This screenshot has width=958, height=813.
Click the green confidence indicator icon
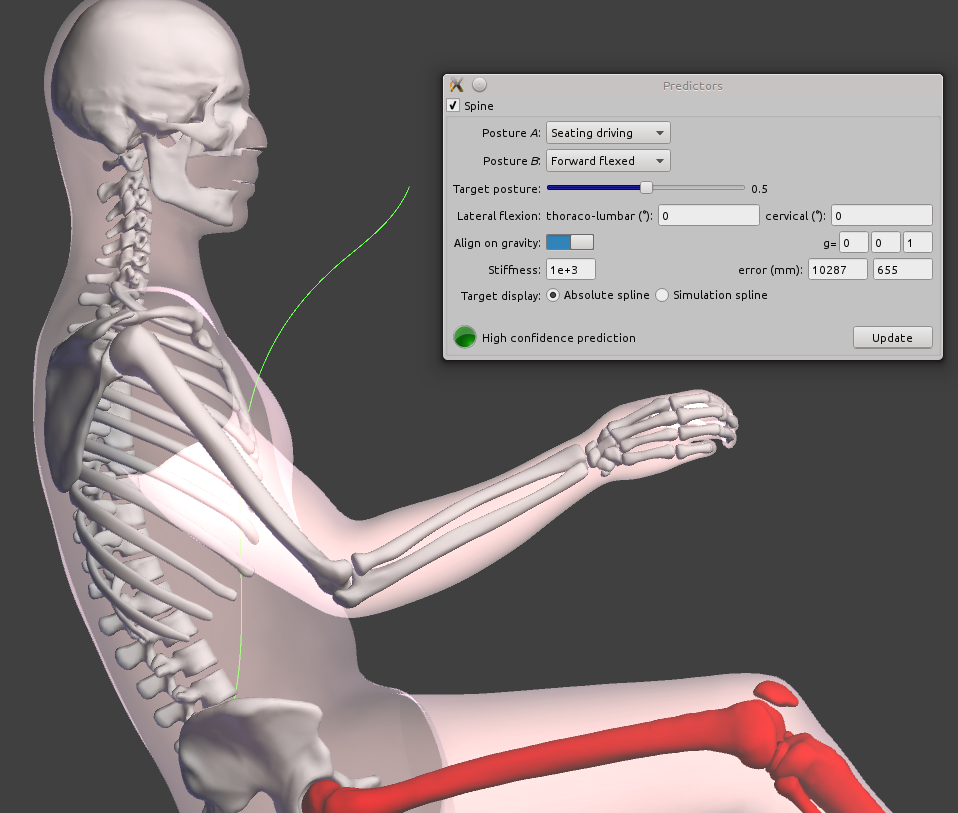[465, 337]
